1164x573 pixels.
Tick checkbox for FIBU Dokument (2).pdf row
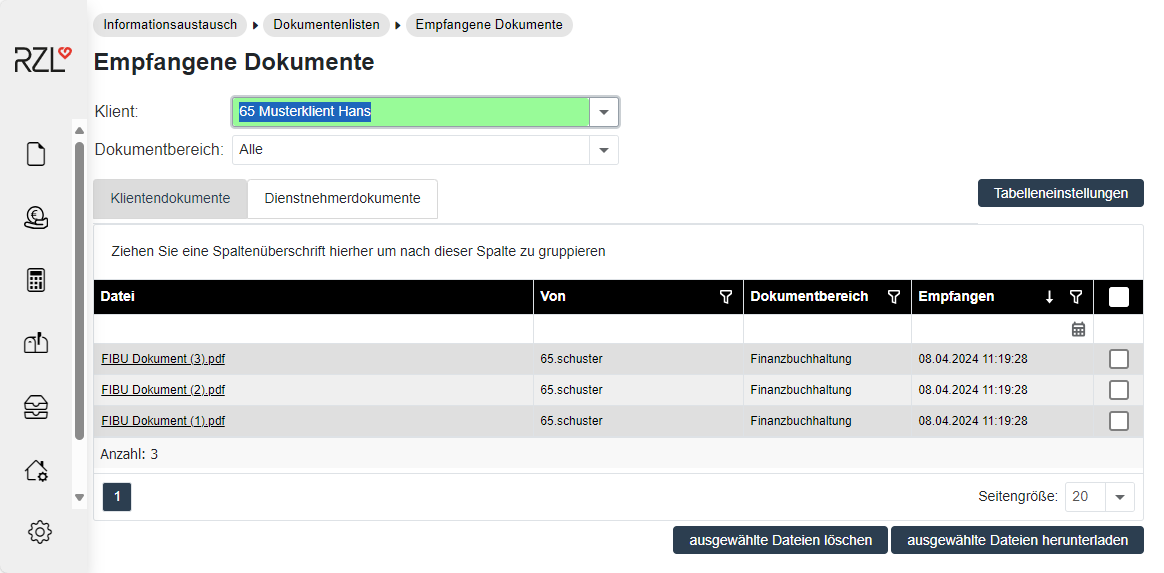click(x=1118, y=390)
